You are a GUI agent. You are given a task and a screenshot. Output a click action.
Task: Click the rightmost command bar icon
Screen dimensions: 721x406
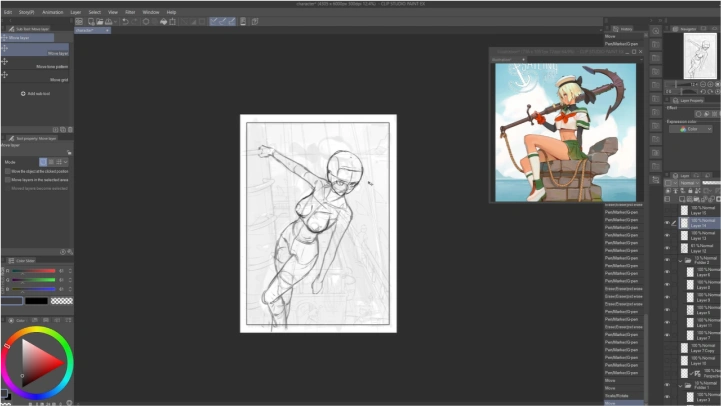[255, 22]
